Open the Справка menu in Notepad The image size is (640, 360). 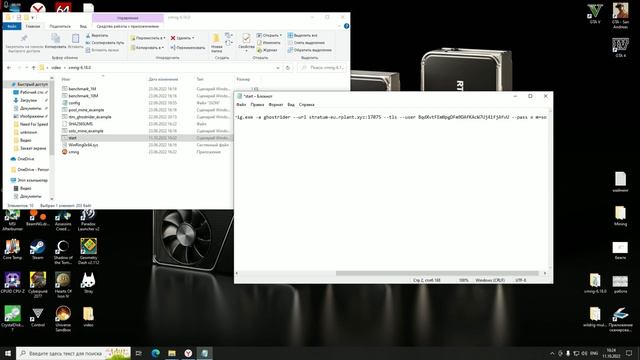tap(307, 105)
